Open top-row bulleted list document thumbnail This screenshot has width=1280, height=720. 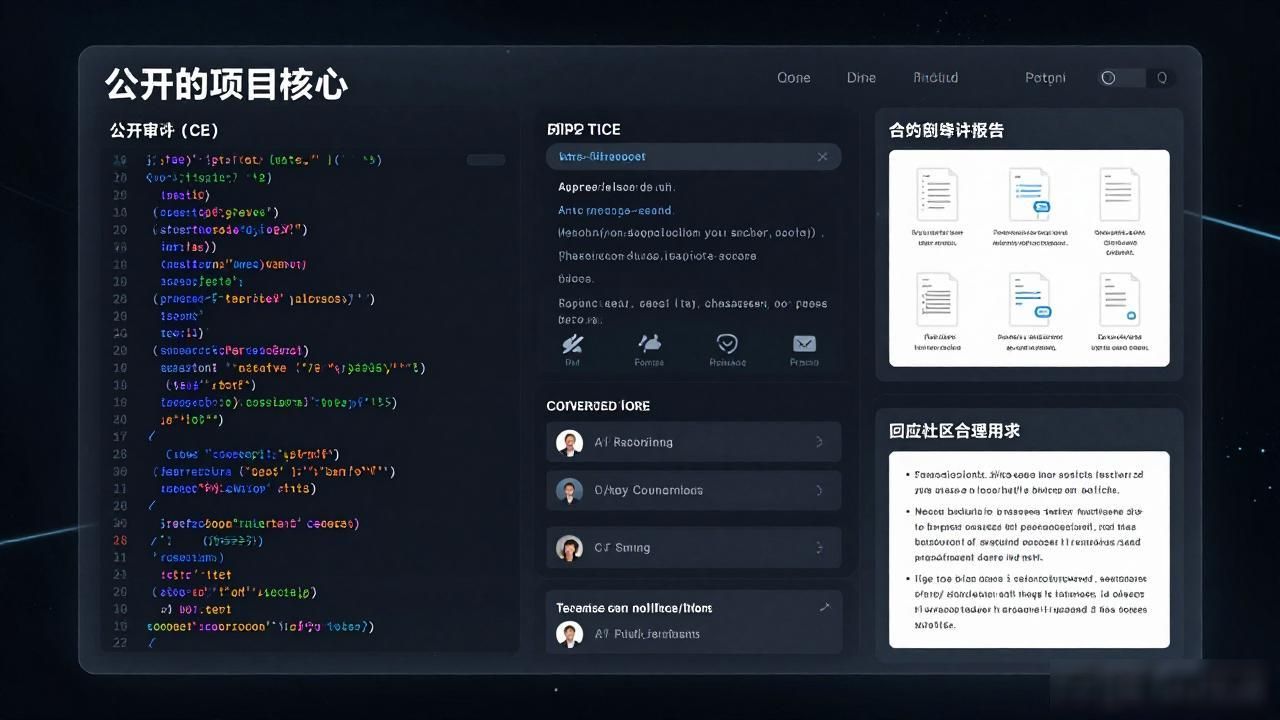[x=937, y=195]
